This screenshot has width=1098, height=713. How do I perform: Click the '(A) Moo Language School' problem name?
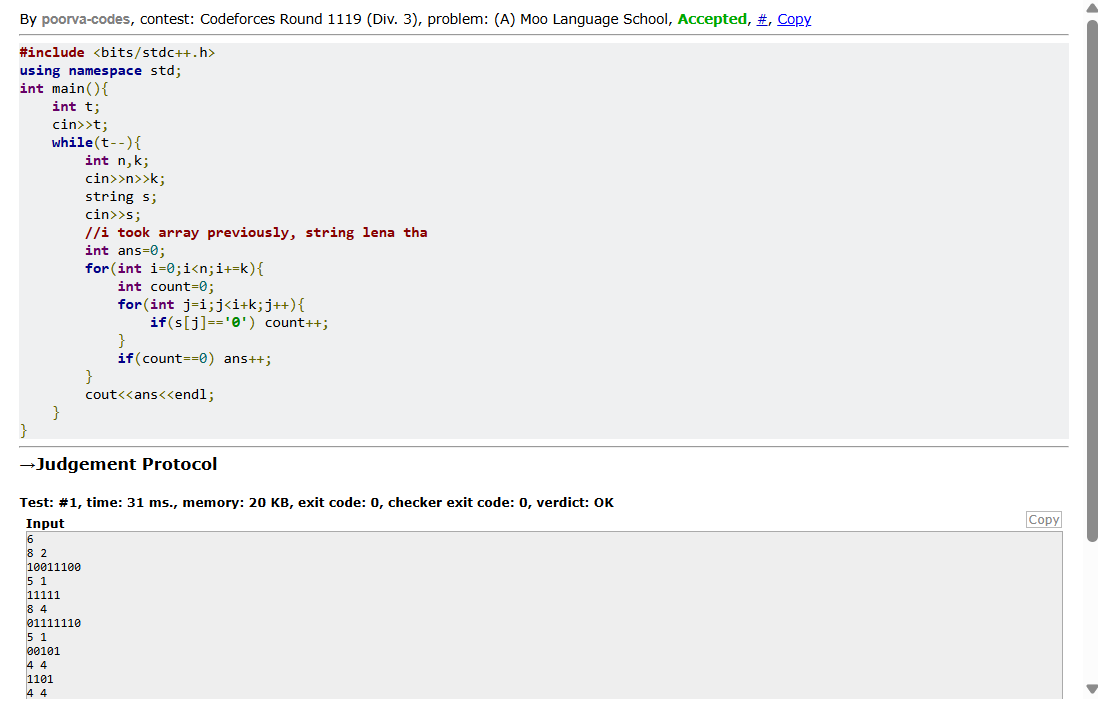click(581, 20)
